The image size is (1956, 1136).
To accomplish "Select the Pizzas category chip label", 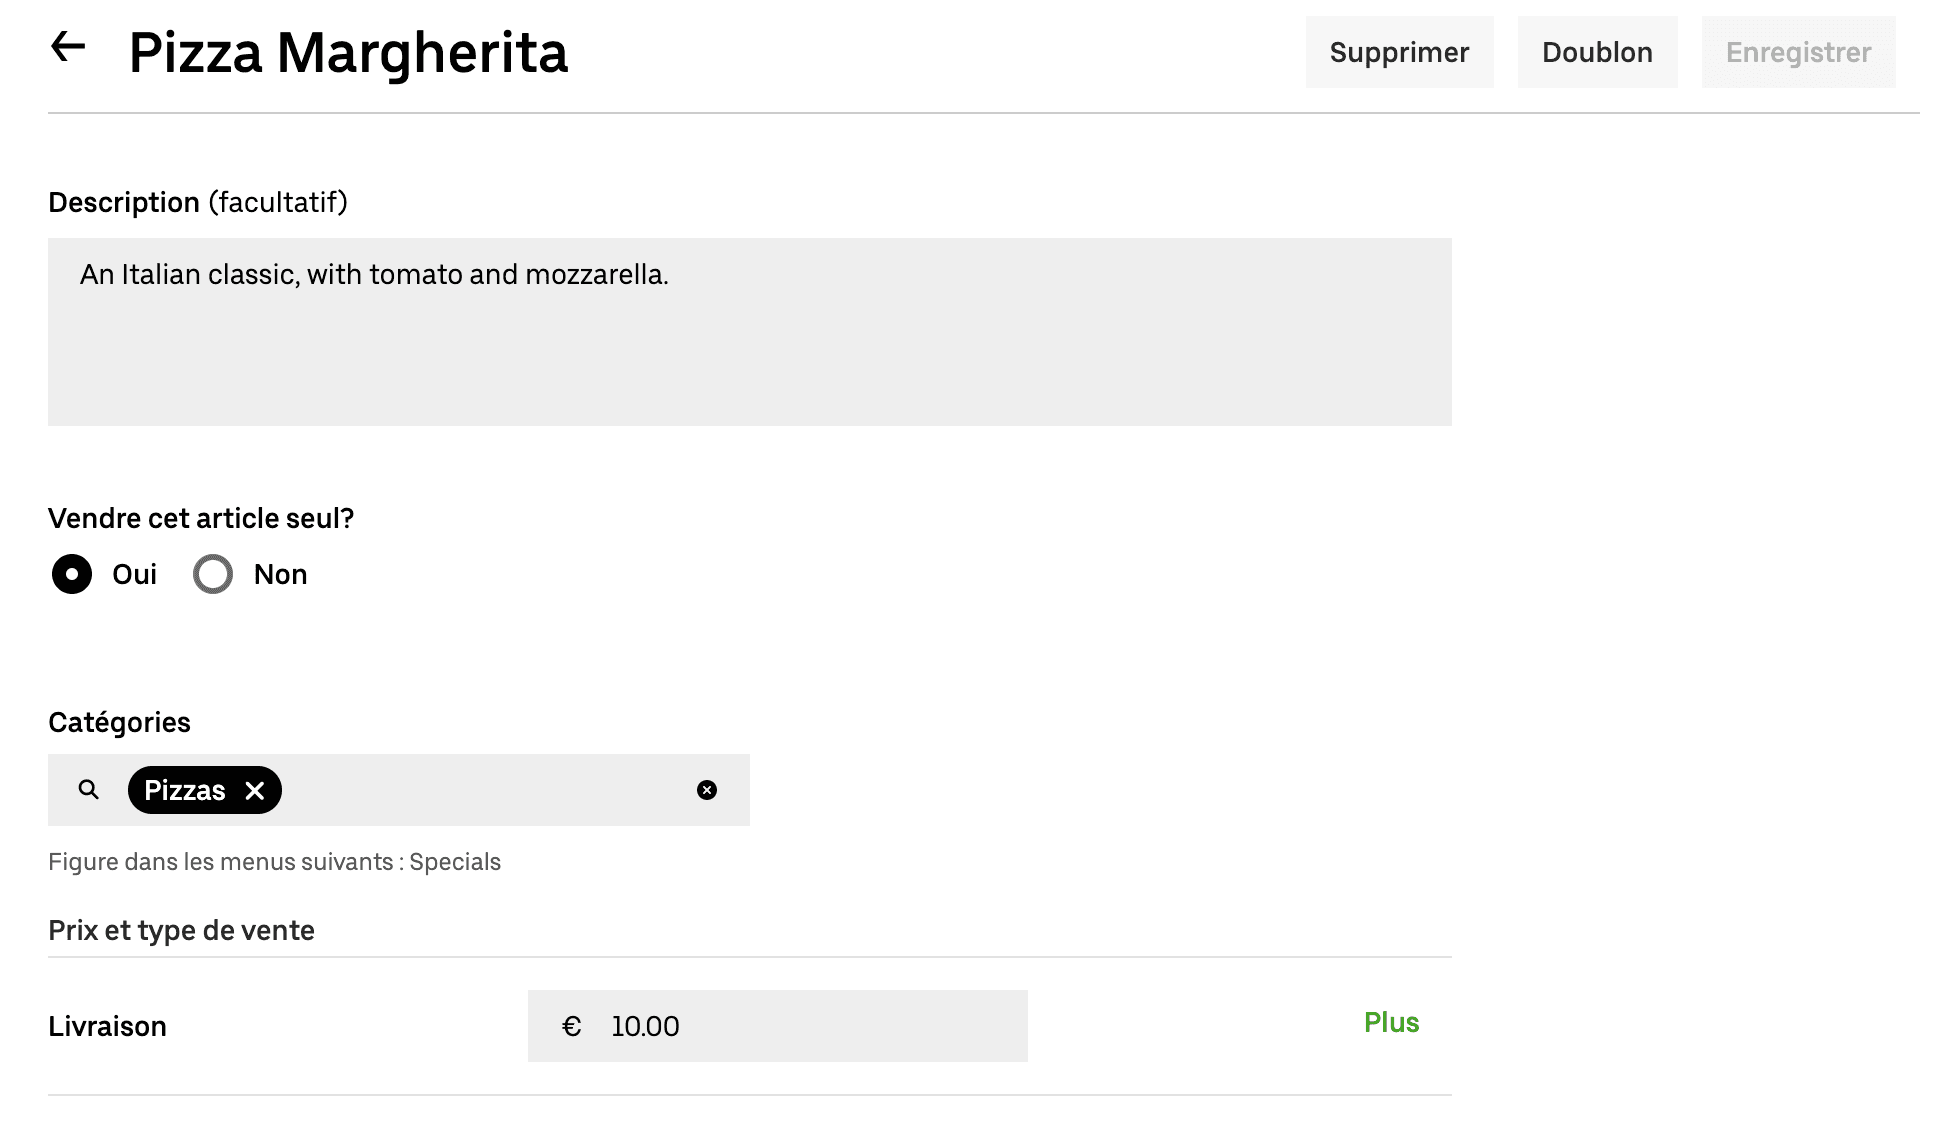I will tap(185, 791).
